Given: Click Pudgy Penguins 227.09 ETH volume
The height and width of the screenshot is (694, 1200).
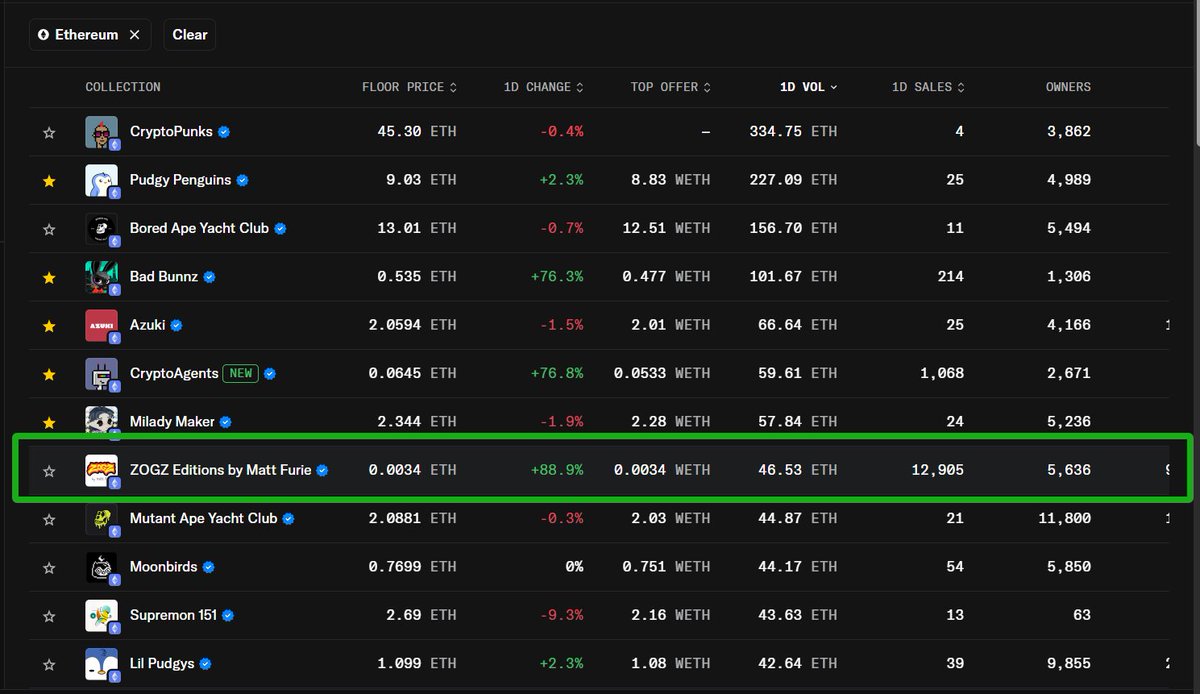Looking at the screenshot, I should (x=793, y=180).
